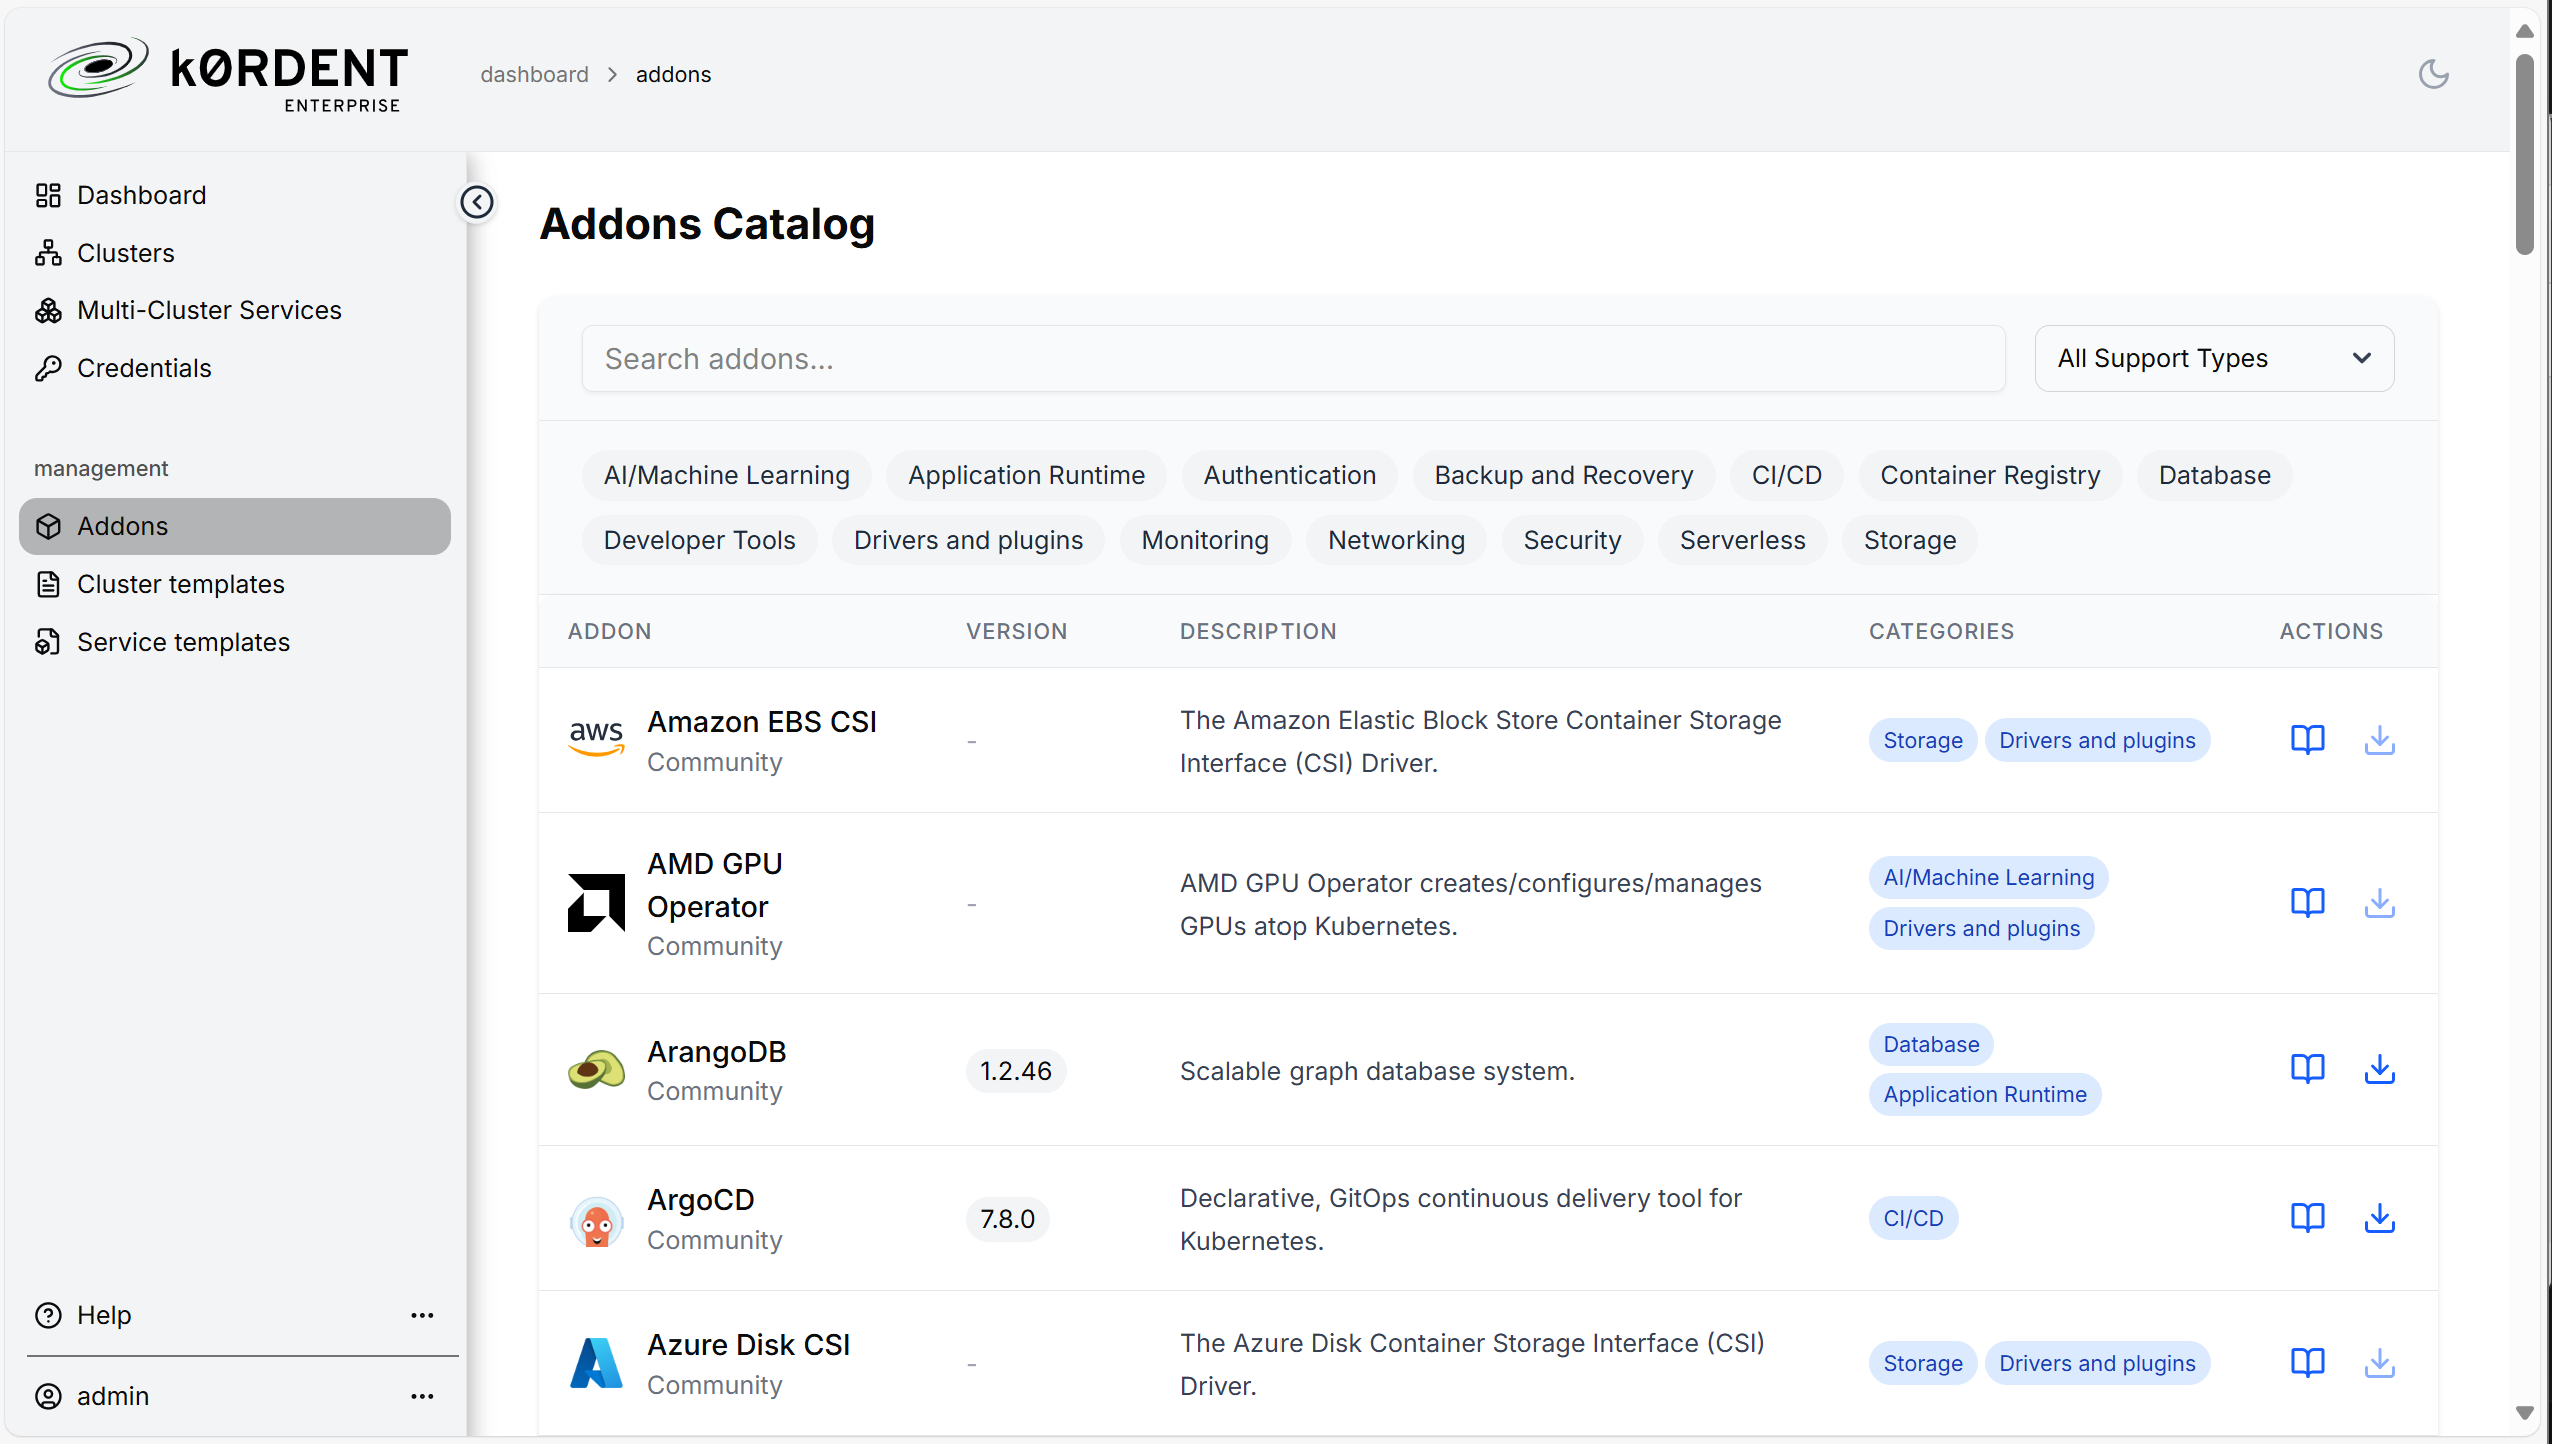Install ArgoCD via download icon
The image size is (2552, 1444).
tap(2379, 1218)
